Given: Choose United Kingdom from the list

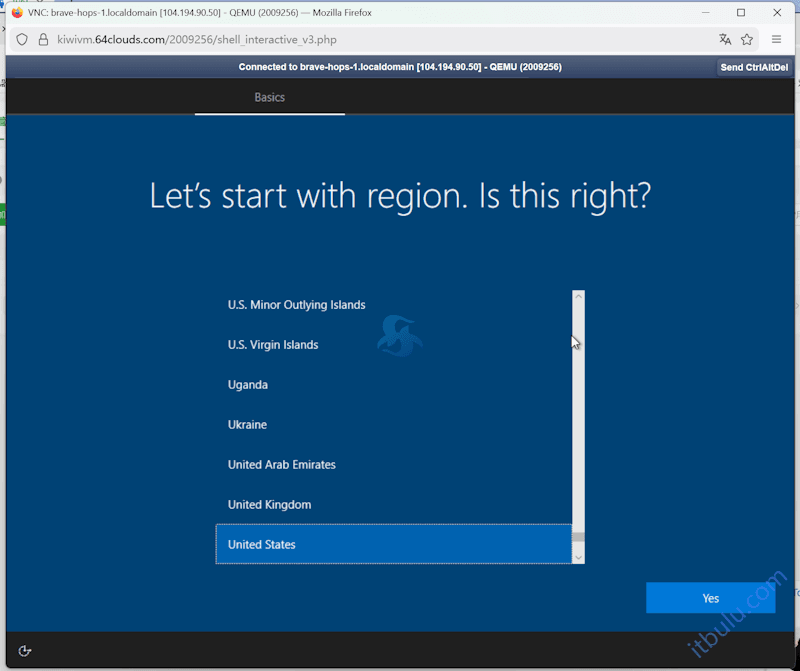Looking at the screenshot, I should (x=394, y=505).
